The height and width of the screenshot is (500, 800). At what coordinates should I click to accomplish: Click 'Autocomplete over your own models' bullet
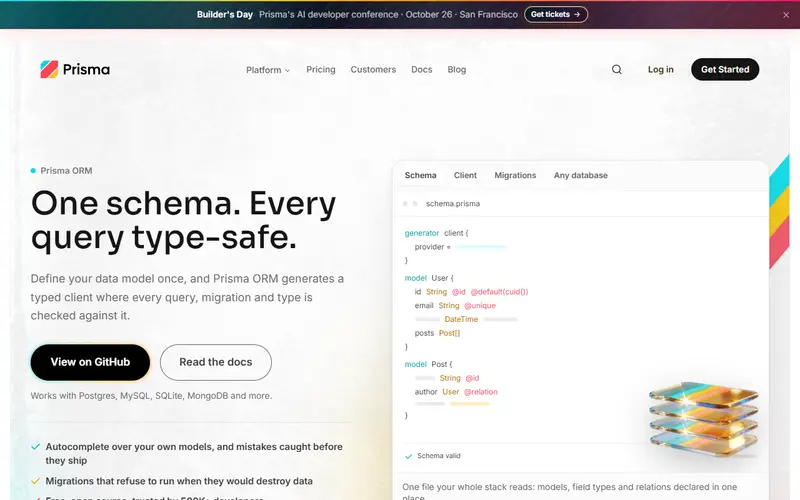coord(194,453)
